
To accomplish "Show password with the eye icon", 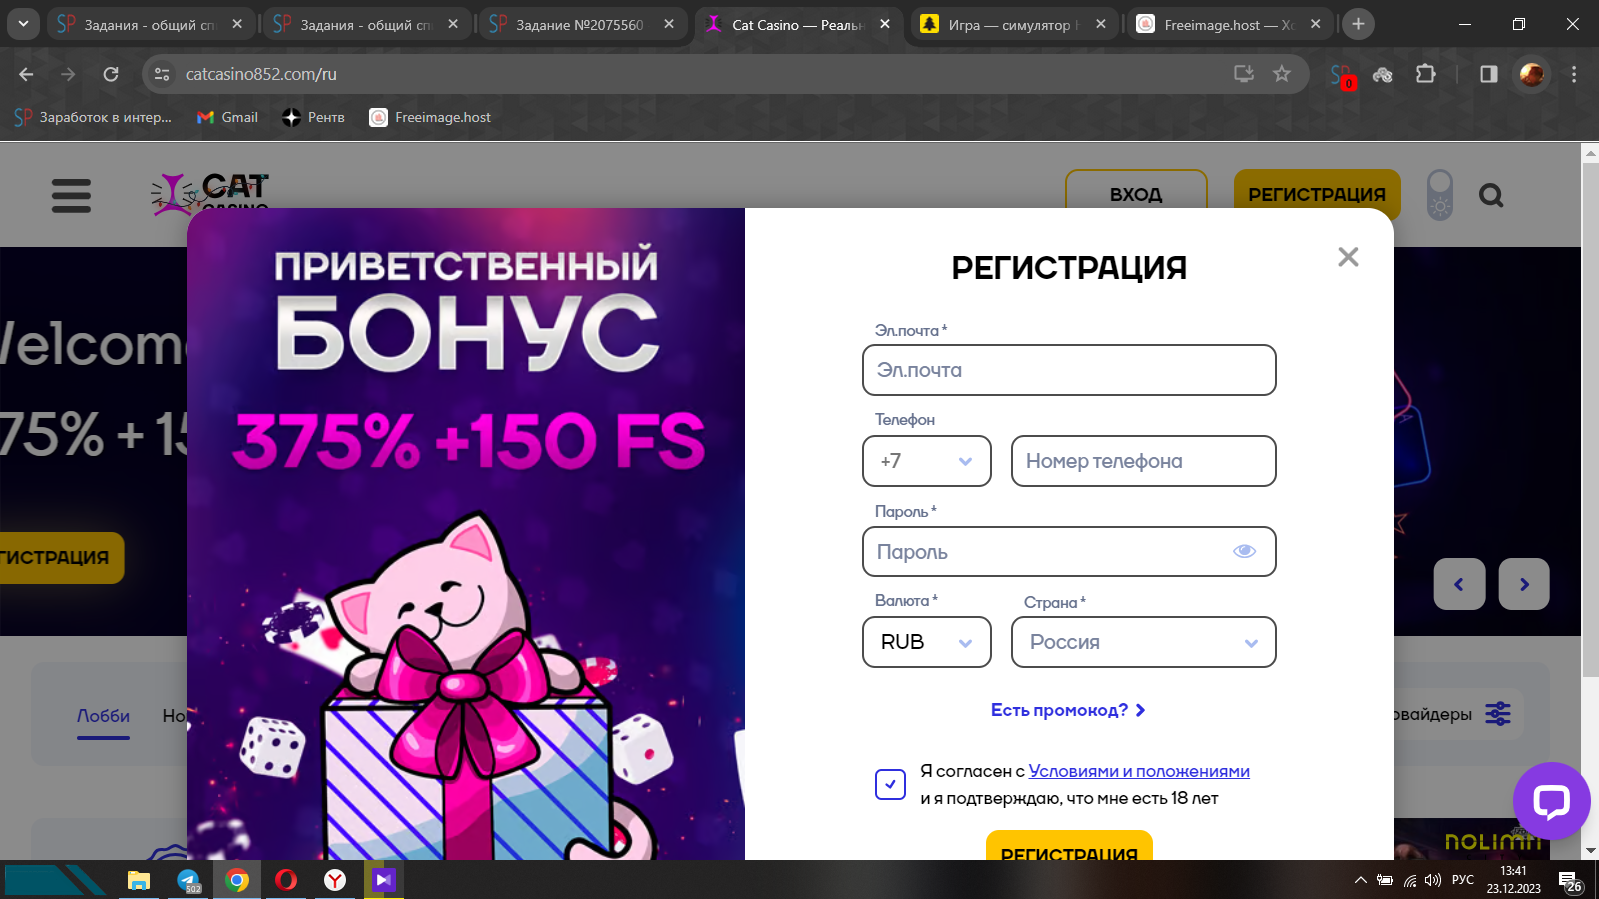I will [1244, 551].
